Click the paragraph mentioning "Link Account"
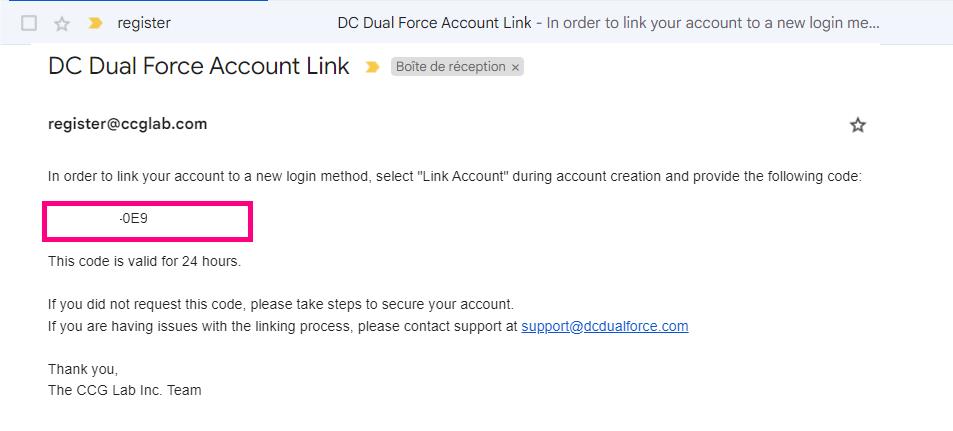The image size is (953, 431). [454, 177]
